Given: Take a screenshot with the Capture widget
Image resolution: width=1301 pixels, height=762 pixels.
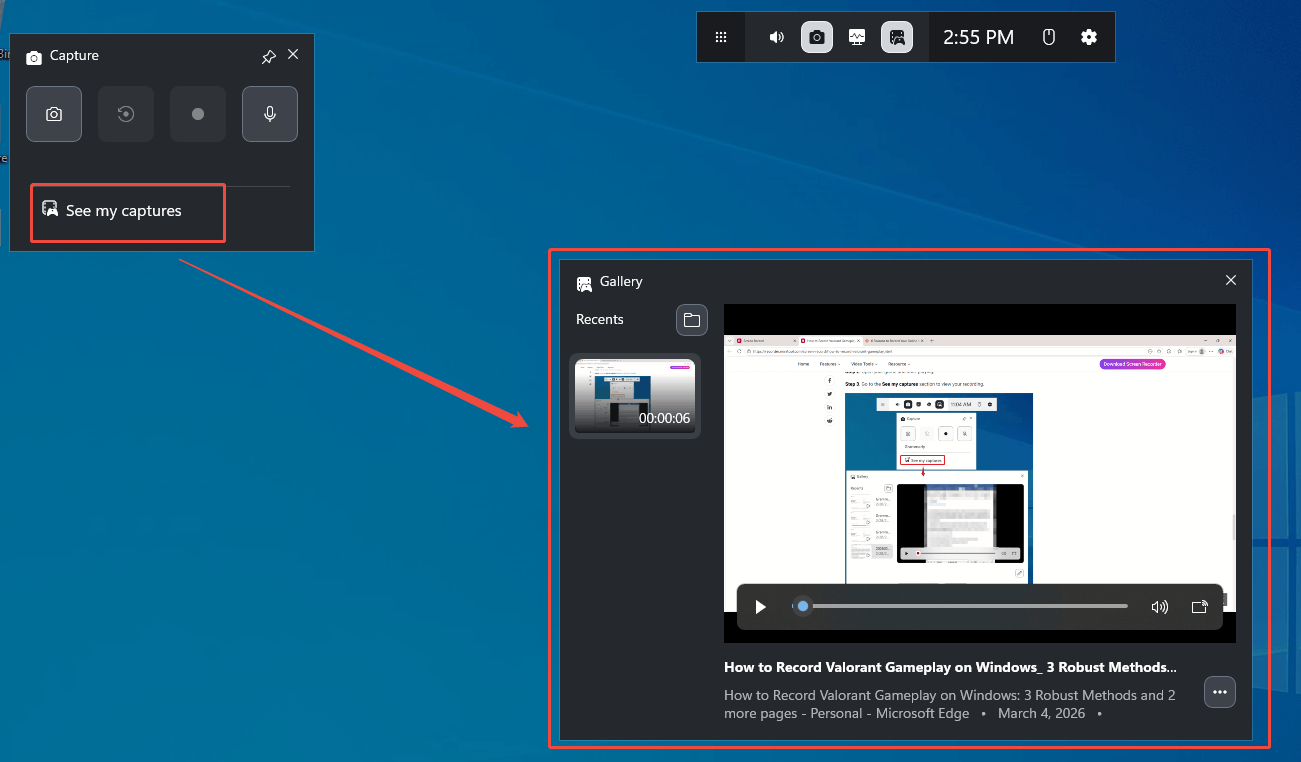Looking at the screenshot, I should click(x=54, y=114).
